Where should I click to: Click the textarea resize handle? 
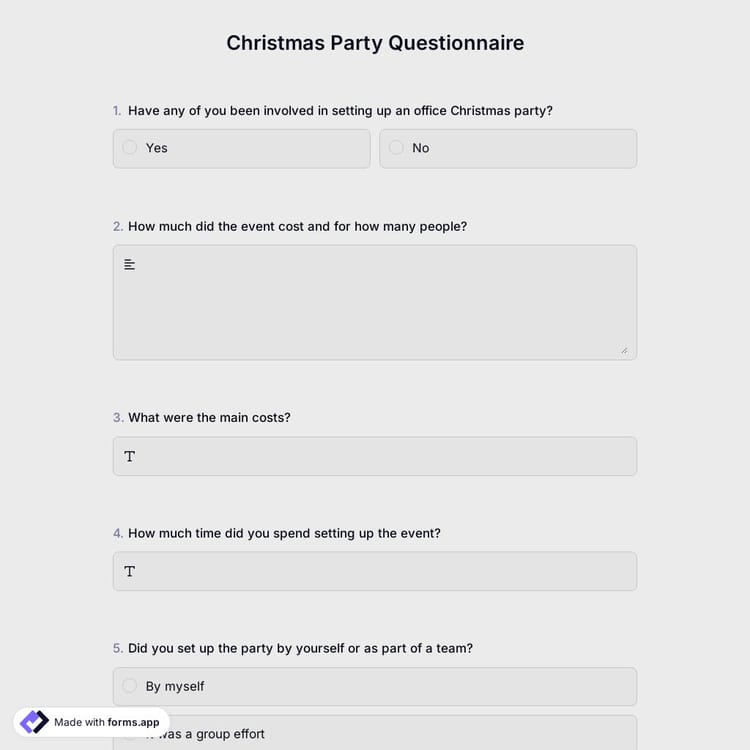624,350
